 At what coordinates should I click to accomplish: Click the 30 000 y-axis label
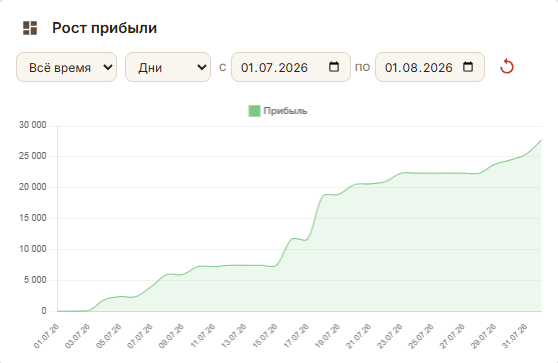click(x=33, y=125)
